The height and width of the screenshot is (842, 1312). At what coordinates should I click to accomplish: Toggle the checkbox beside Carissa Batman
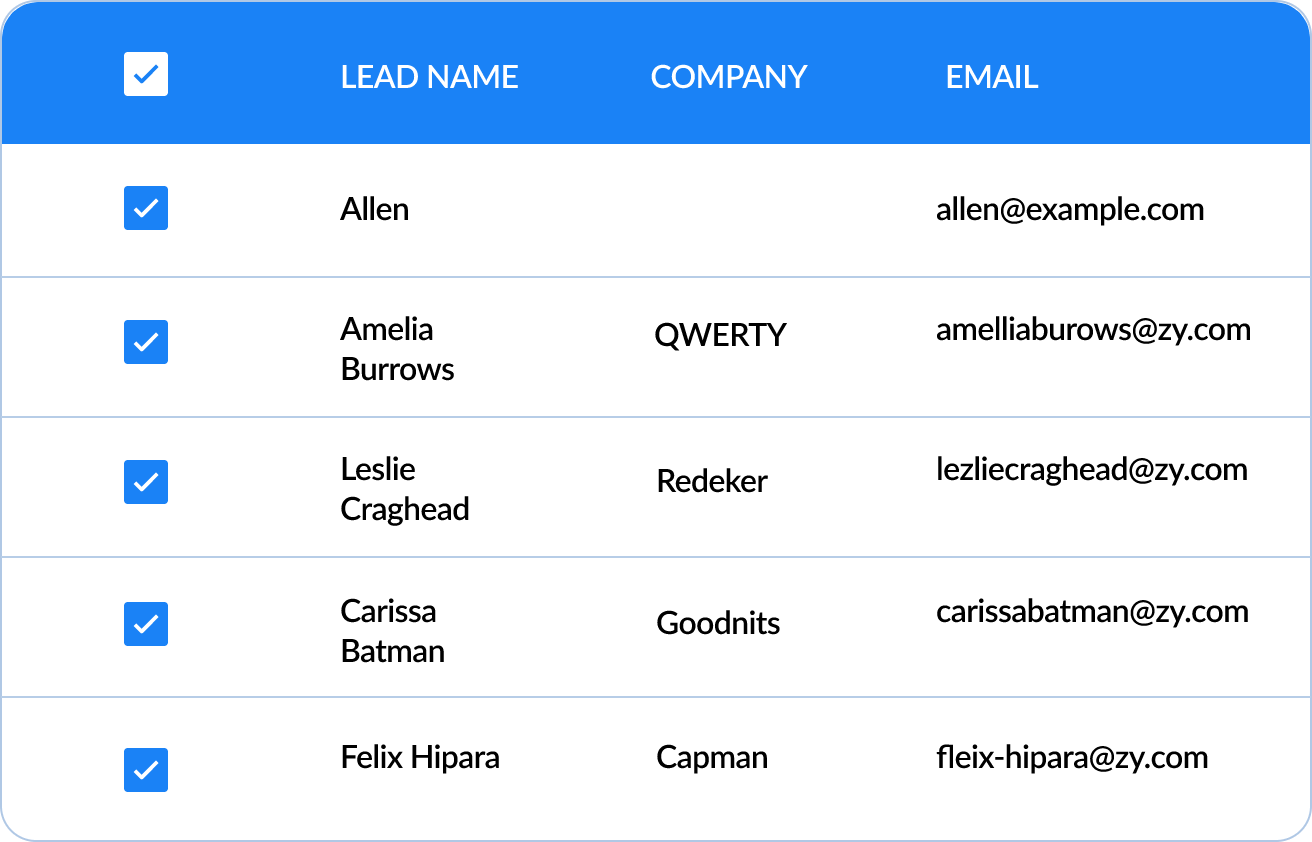point(146,624)
